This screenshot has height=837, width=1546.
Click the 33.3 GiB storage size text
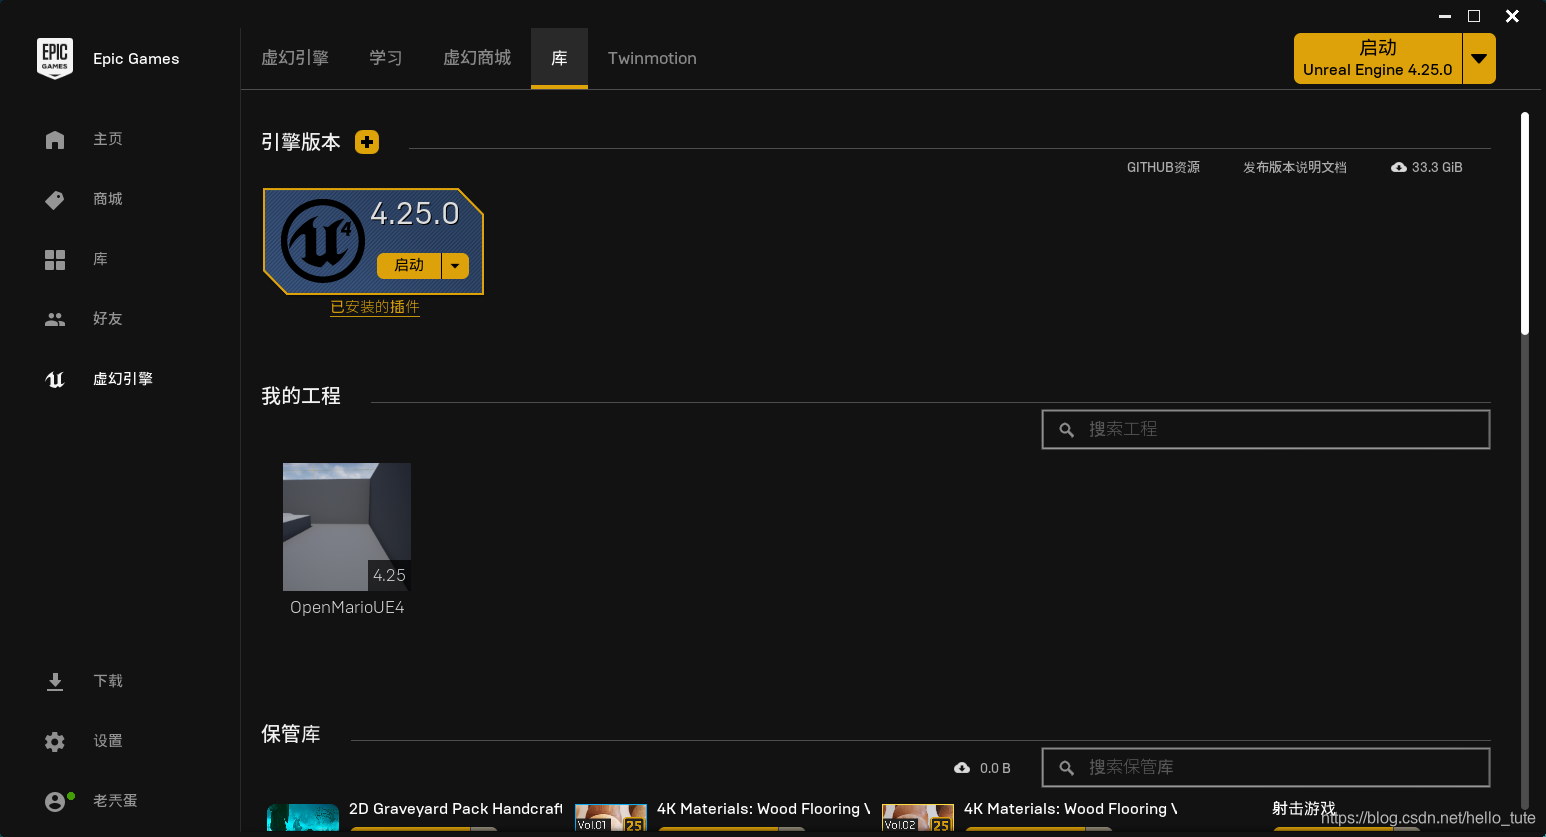point(1437,167)
